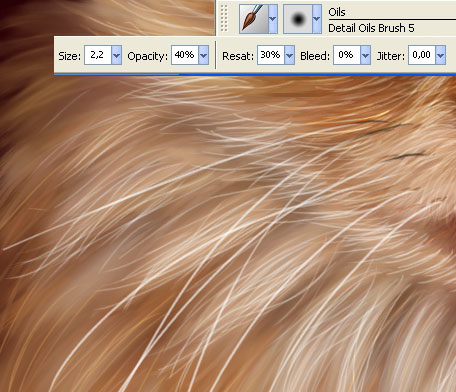The width and height of the screenshot is (456, 392).
Task: Open the brush variant dropdown arrow
Action: pos(317,19)
